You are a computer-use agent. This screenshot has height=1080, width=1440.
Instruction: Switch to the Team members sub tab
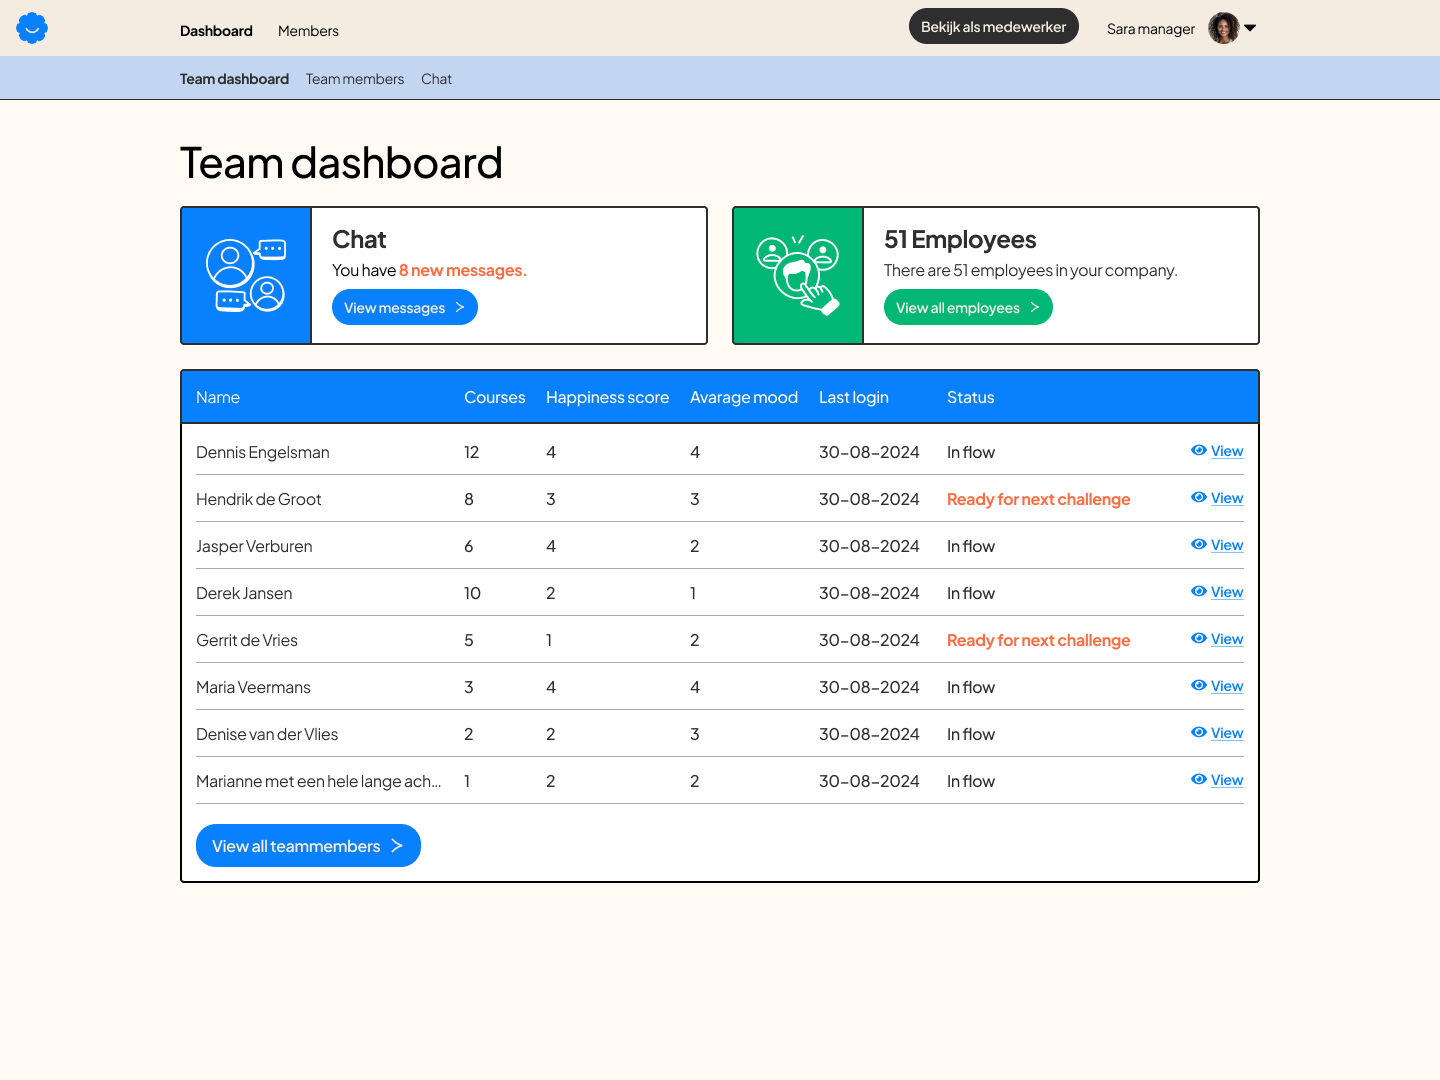click(355, 79)
